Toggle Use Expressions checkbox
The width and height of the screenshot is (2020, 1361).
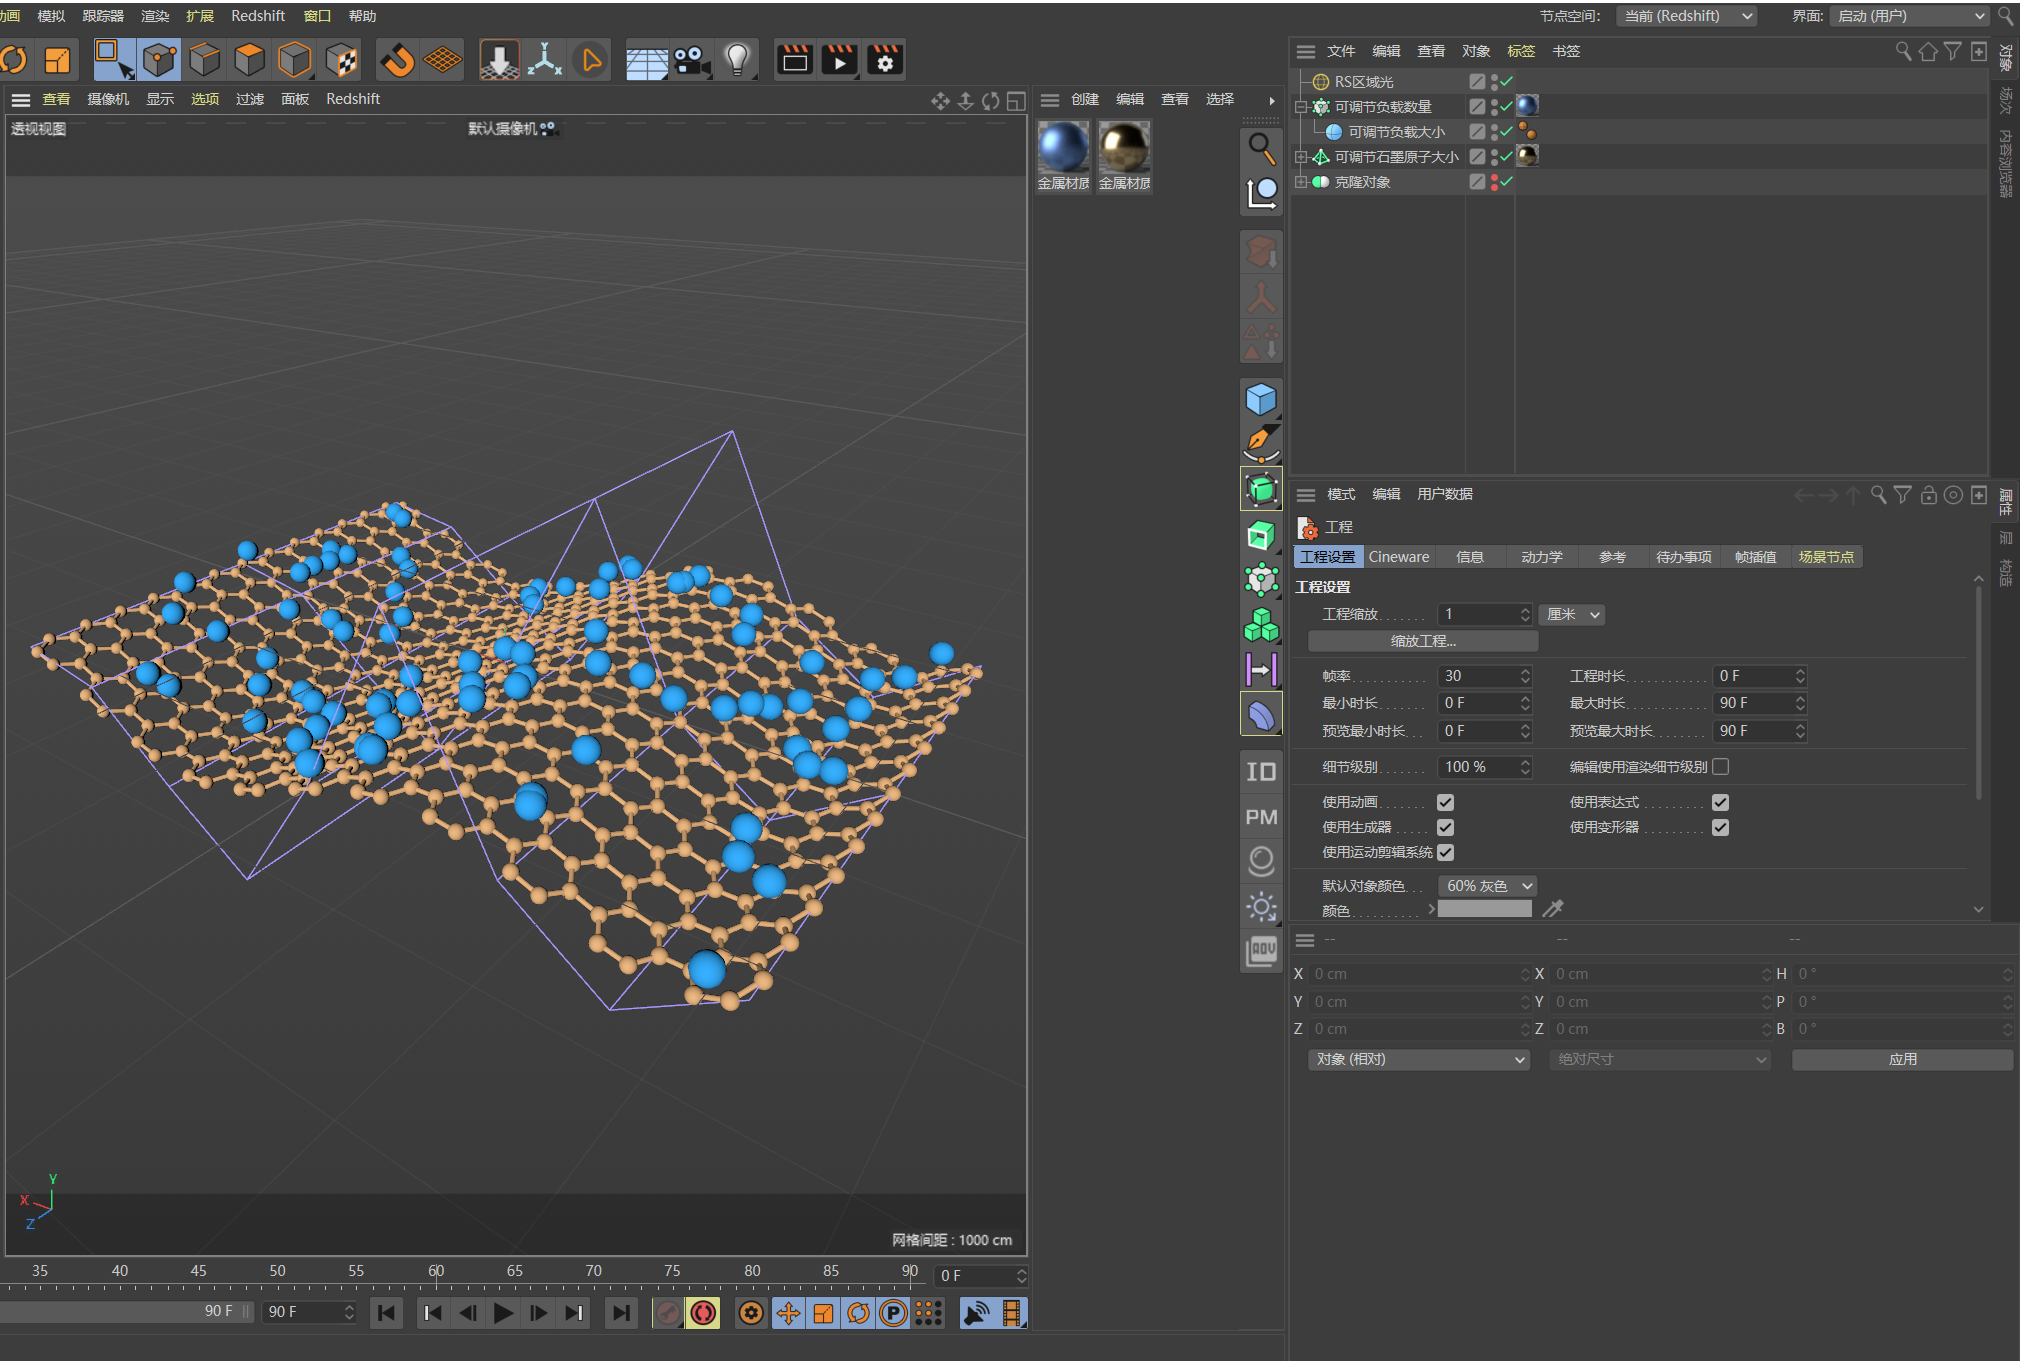(x=1720, y=802)
